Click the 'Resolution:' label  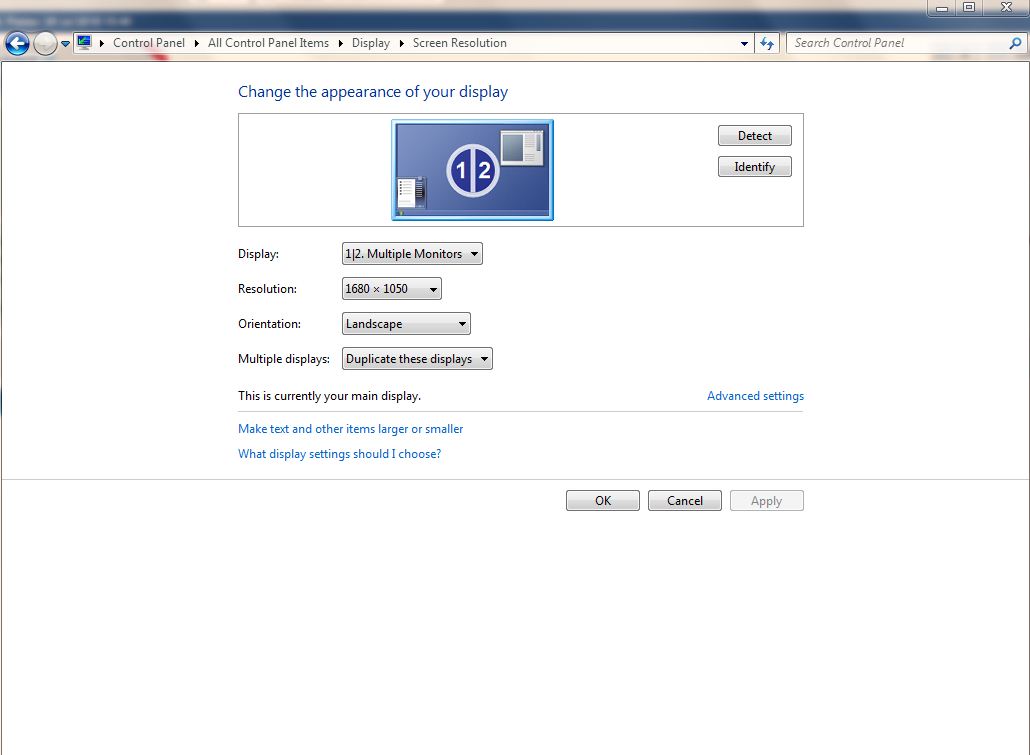[x=267, y=288]
